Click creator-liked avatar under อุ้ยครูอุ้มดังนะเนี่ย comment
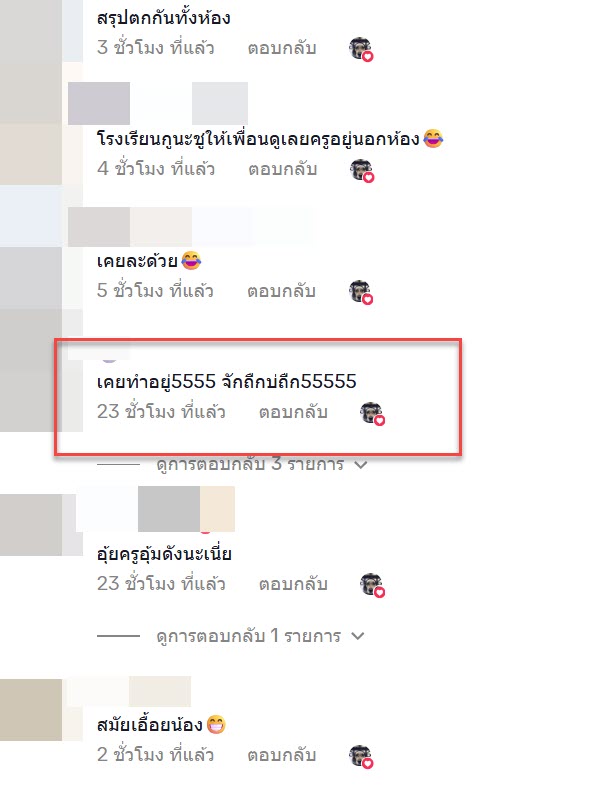The height and width of the screenshot is (792, 596). (372, 585)
